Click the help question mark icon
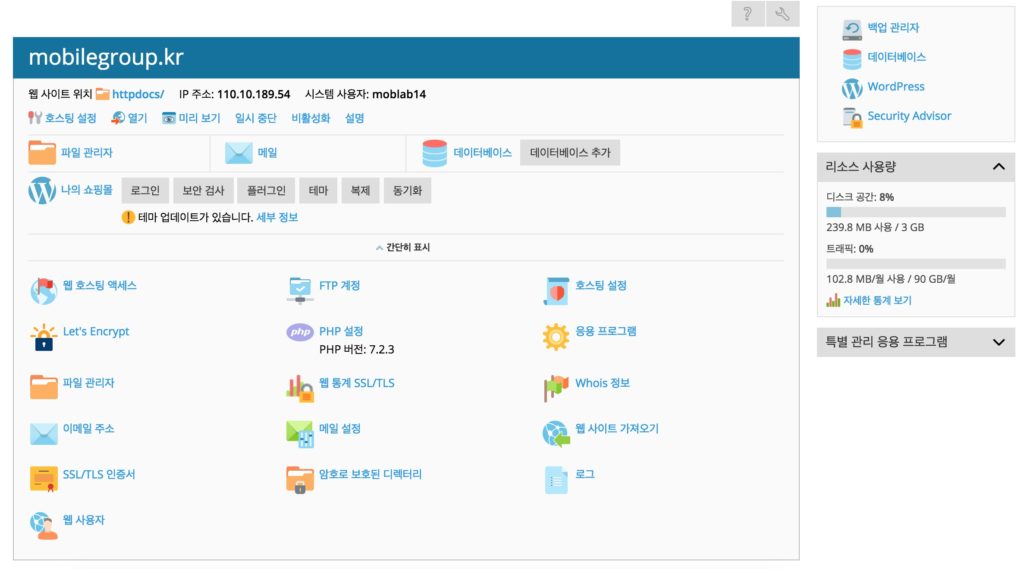The width and height of the screenshot is (1024, 569). click(x=748, y=14)
